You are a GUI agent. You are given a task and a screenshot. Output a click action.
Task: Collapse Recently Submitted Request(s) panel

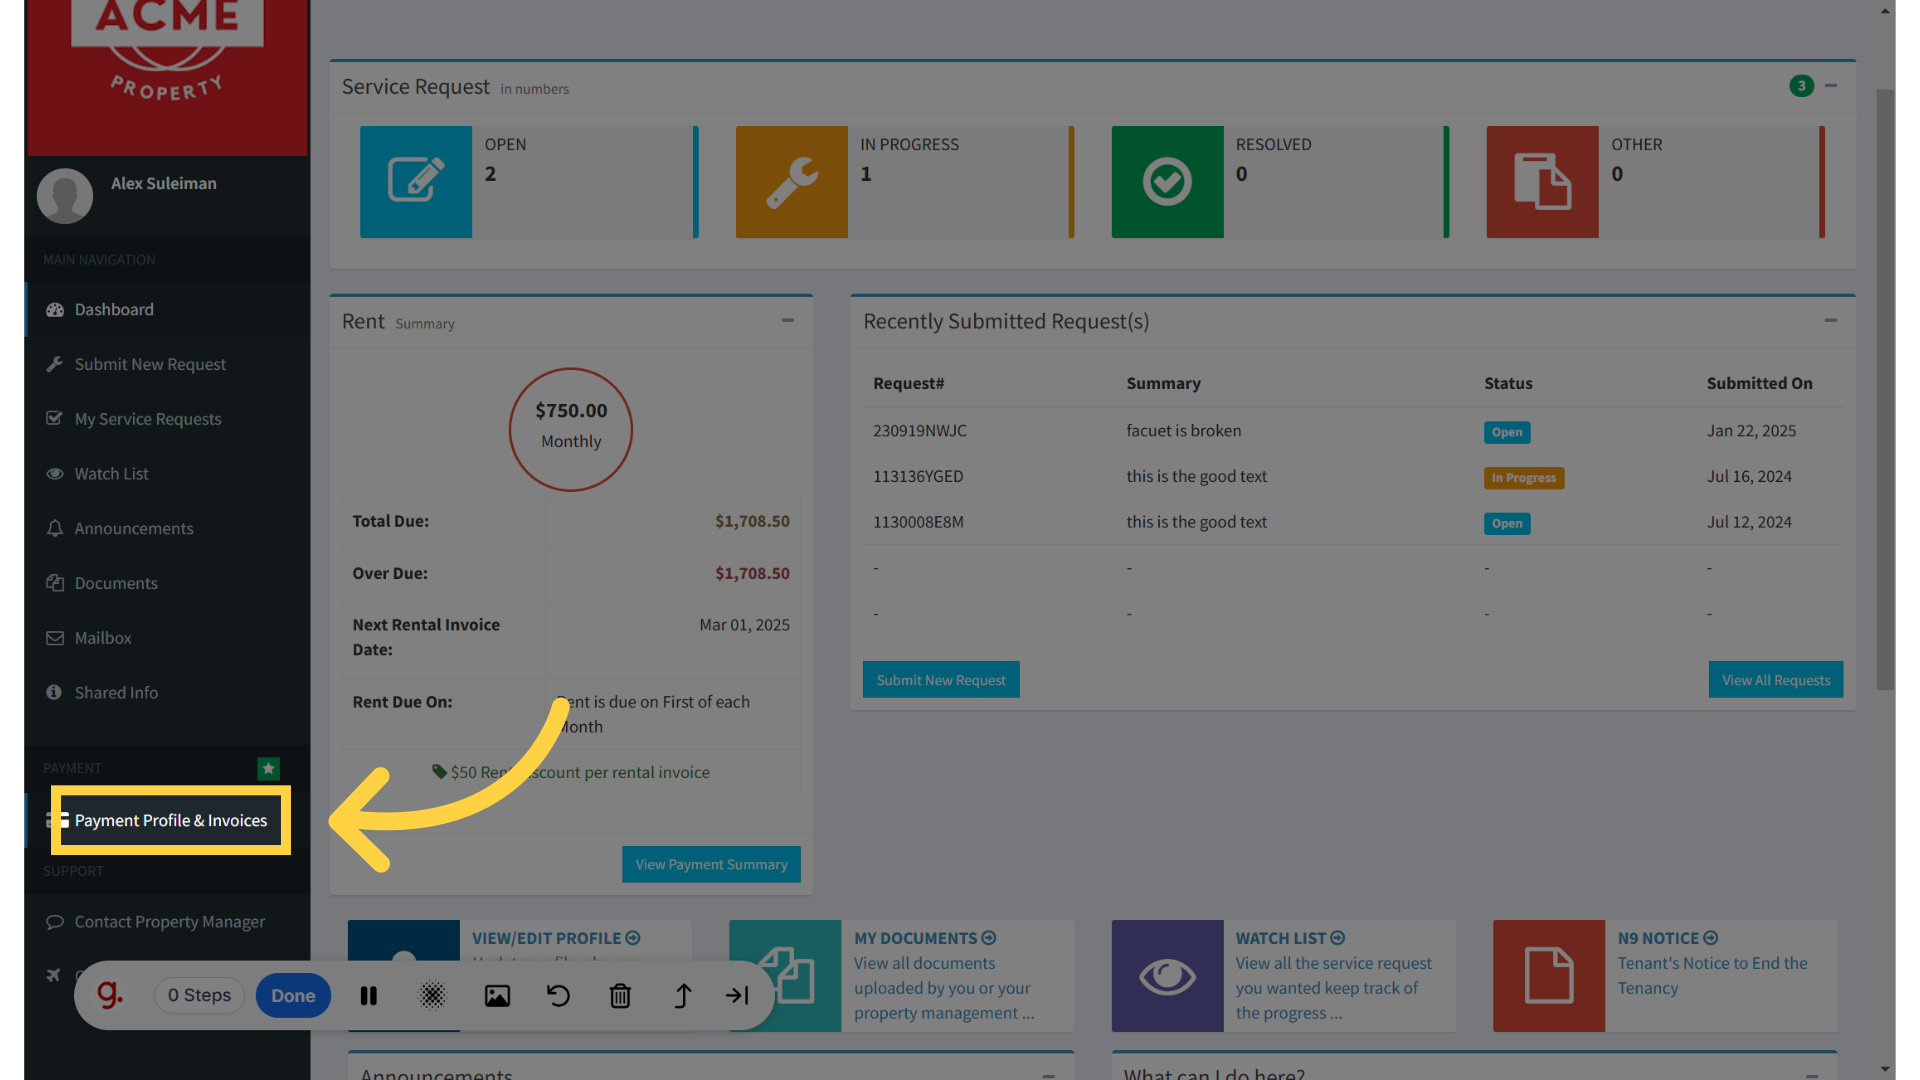[1831, 320]
